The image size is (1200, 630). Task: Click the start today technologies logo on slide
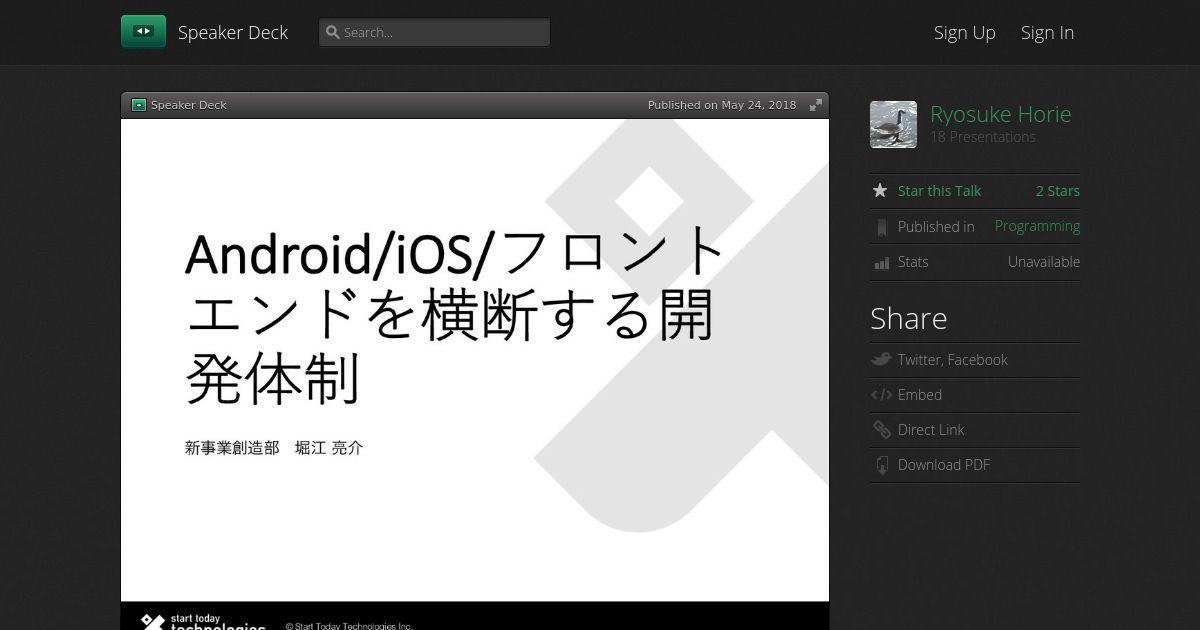click(x=203, y=622)
